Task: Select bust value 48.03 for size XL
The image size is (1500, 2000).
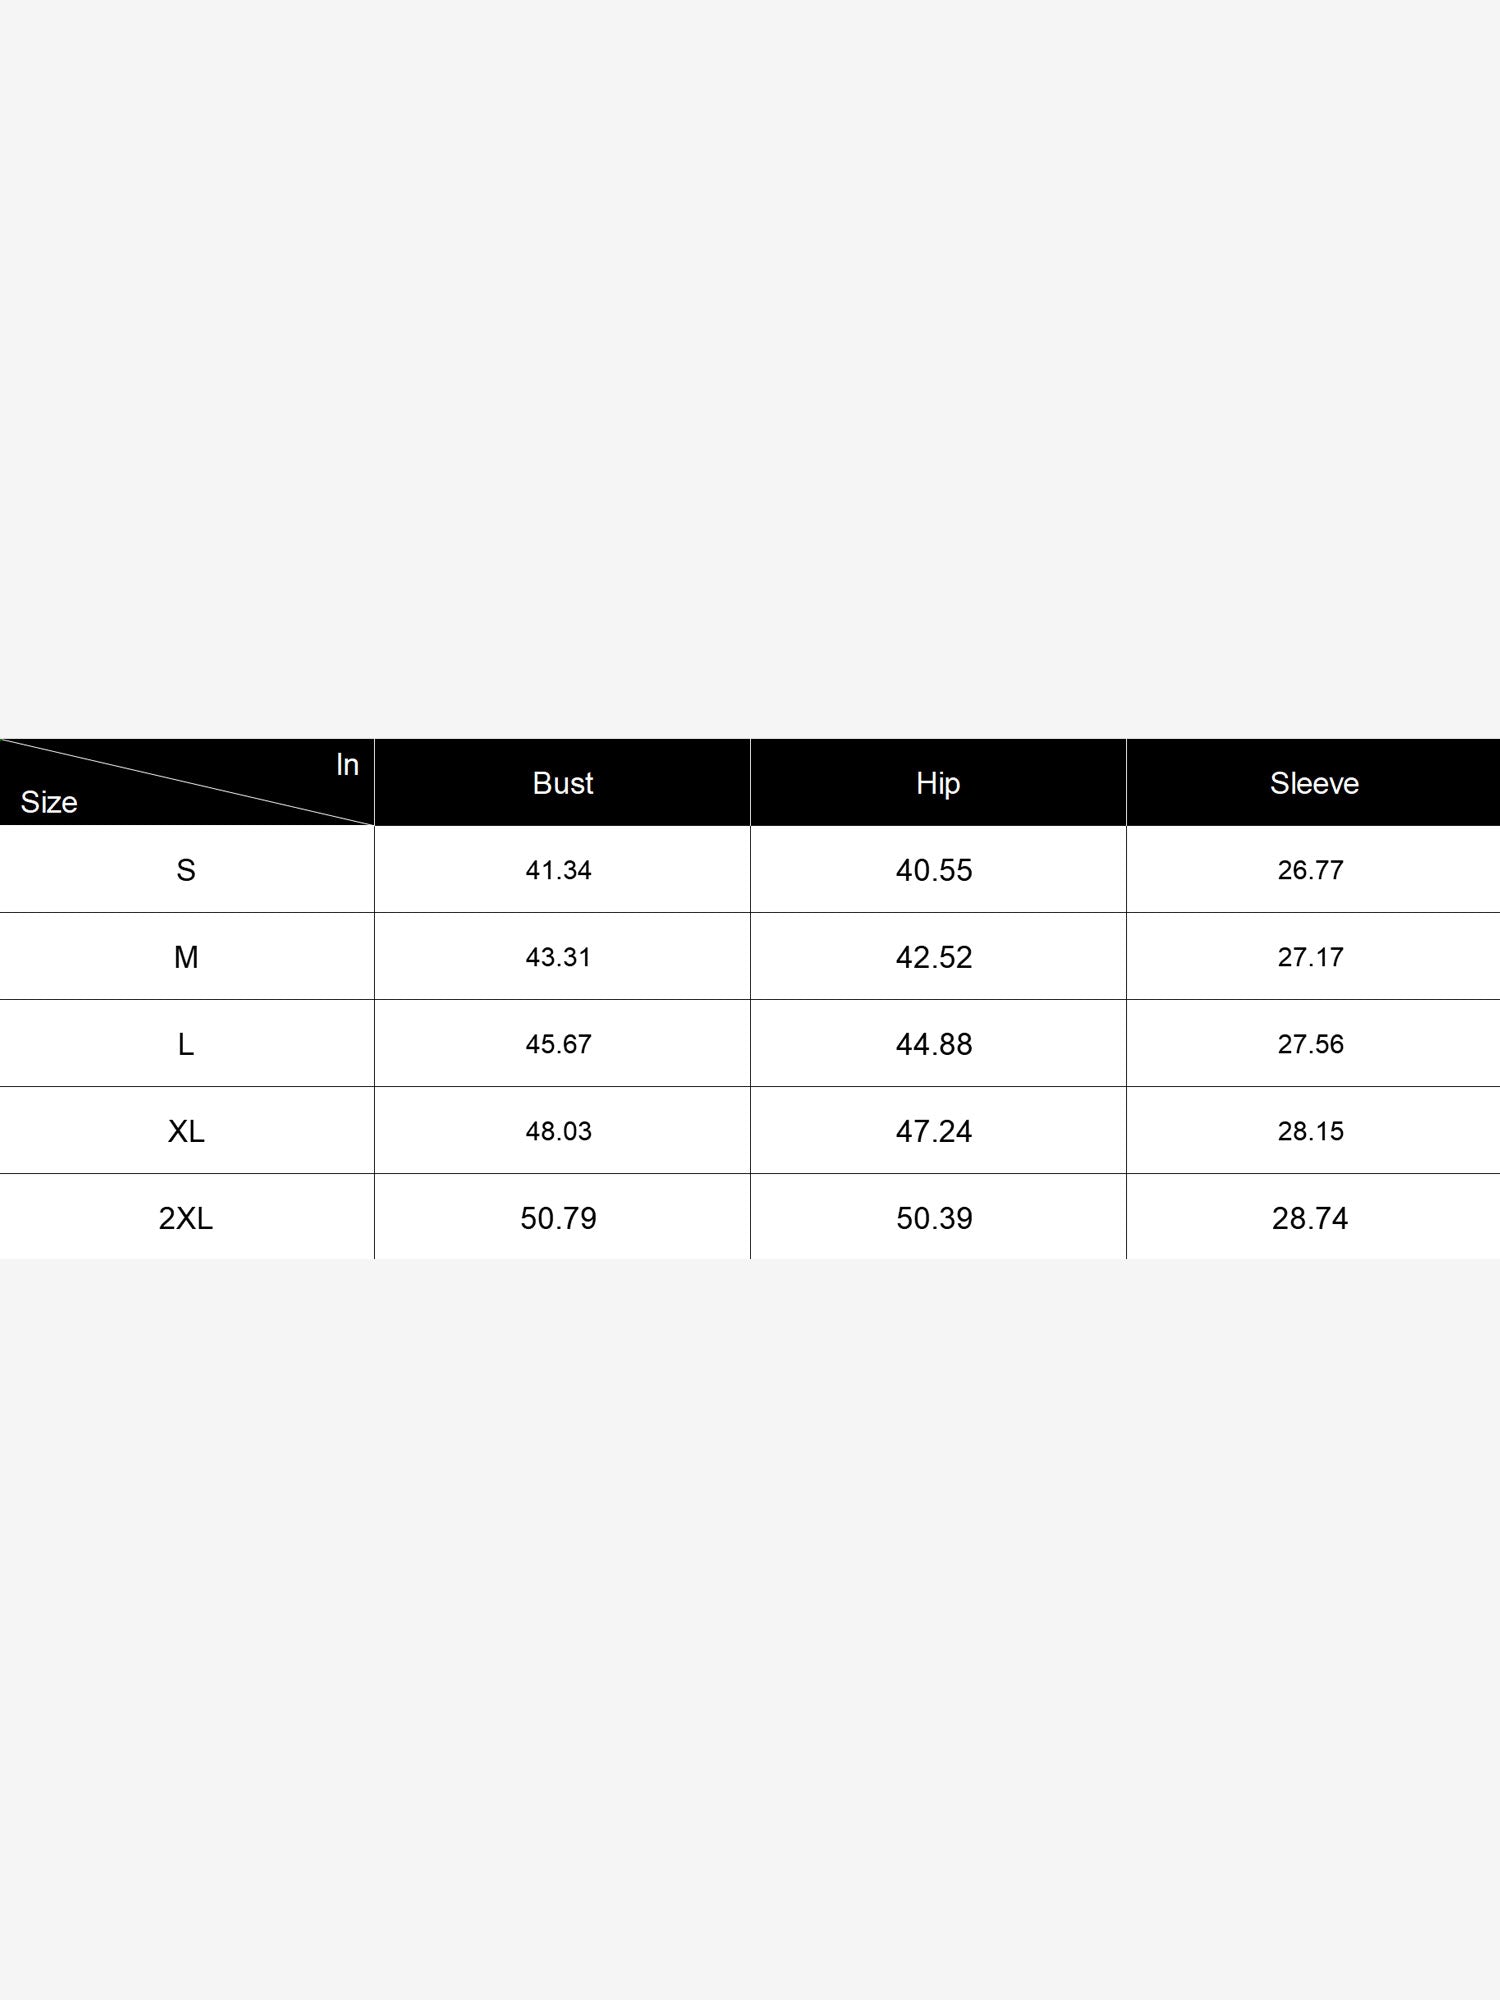Action: pyautogui.click(x=558, y=1131)
